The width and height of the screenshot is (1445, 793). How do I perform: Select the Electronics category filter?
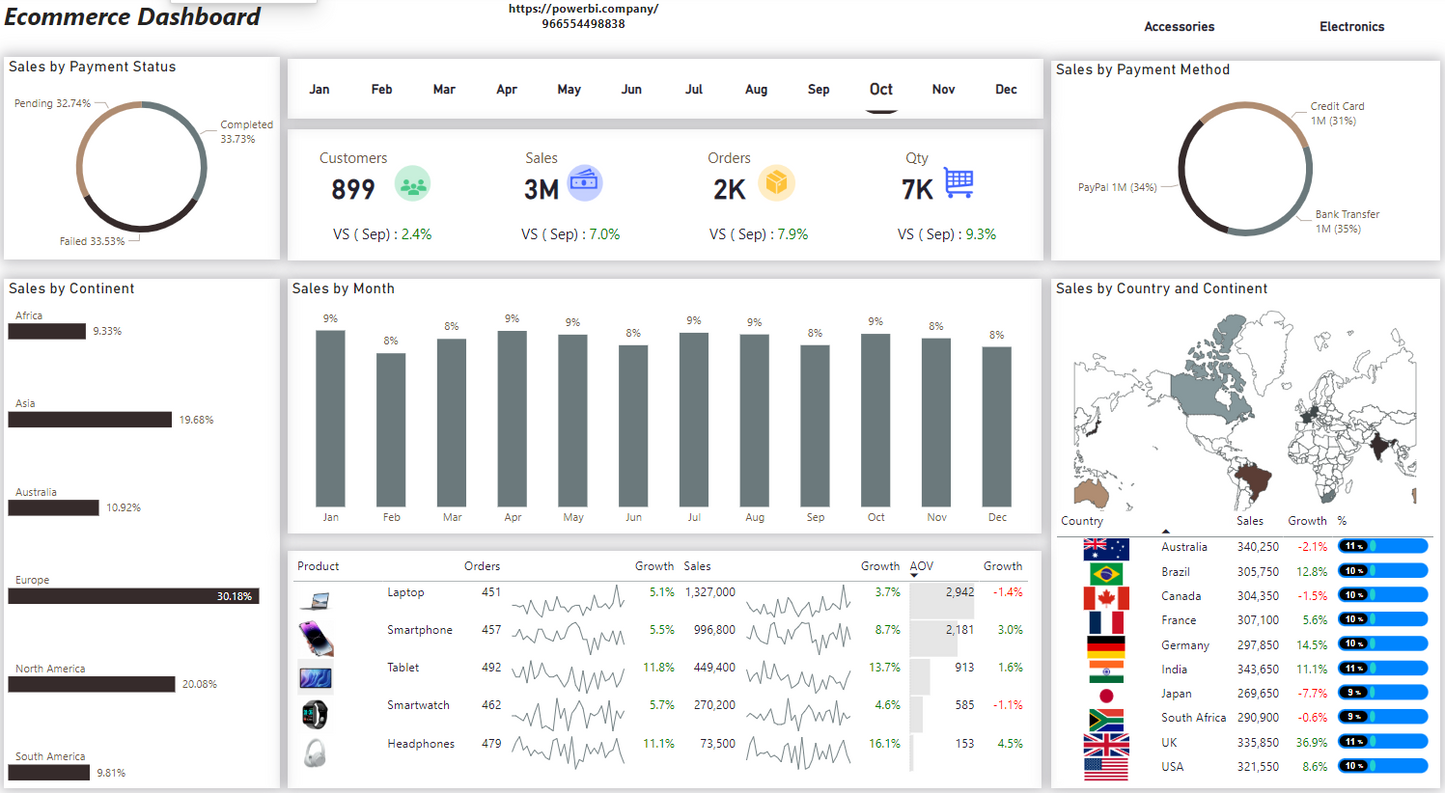(x=1351, y=27)
